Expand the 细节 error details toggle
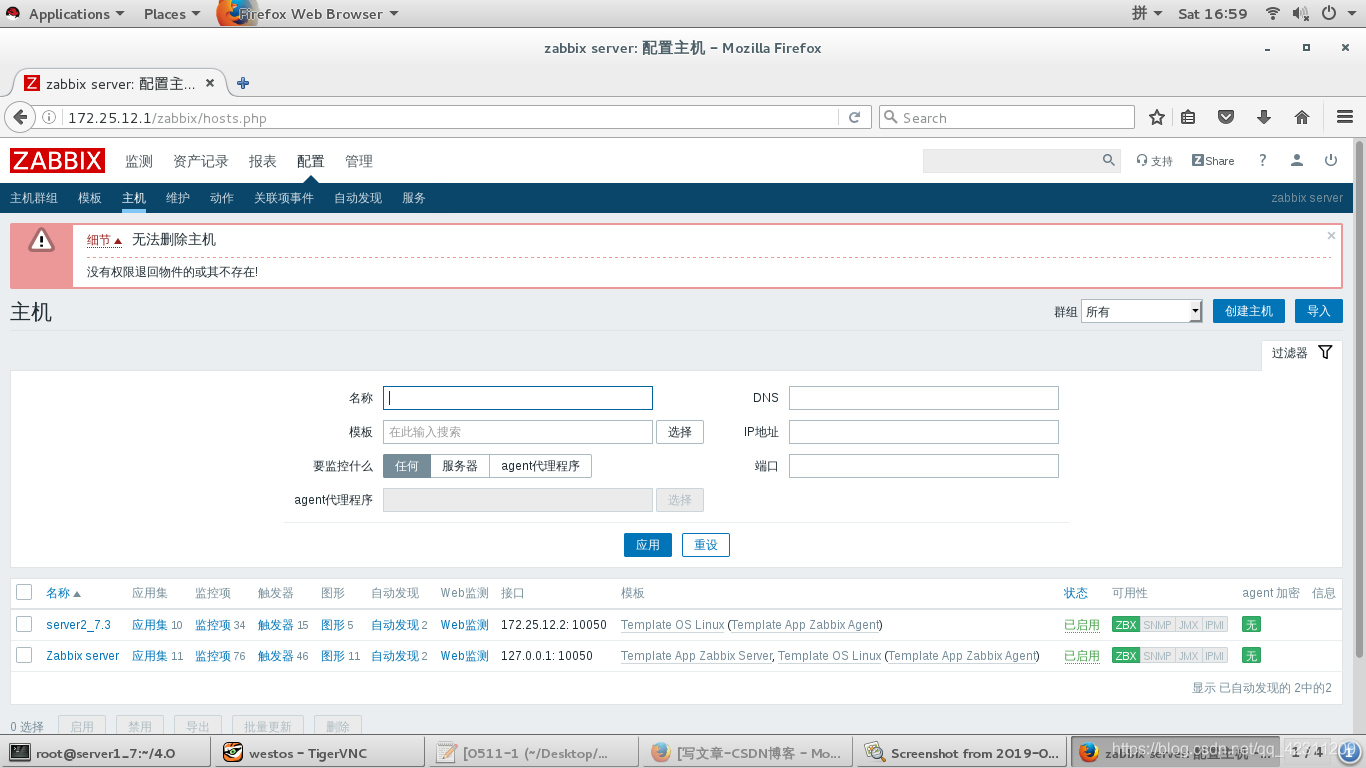This screenshot has width=1366, height=768. (104, 240)
